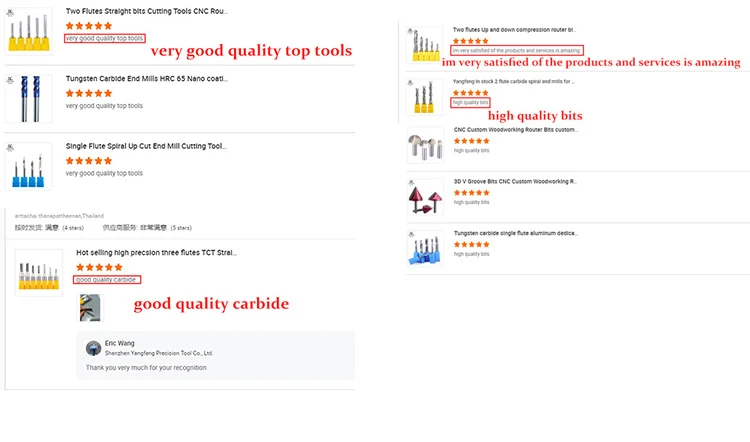
Task: Select the CNC Custom Woodworking Router Bits image
Action: (x=424, y=146)
